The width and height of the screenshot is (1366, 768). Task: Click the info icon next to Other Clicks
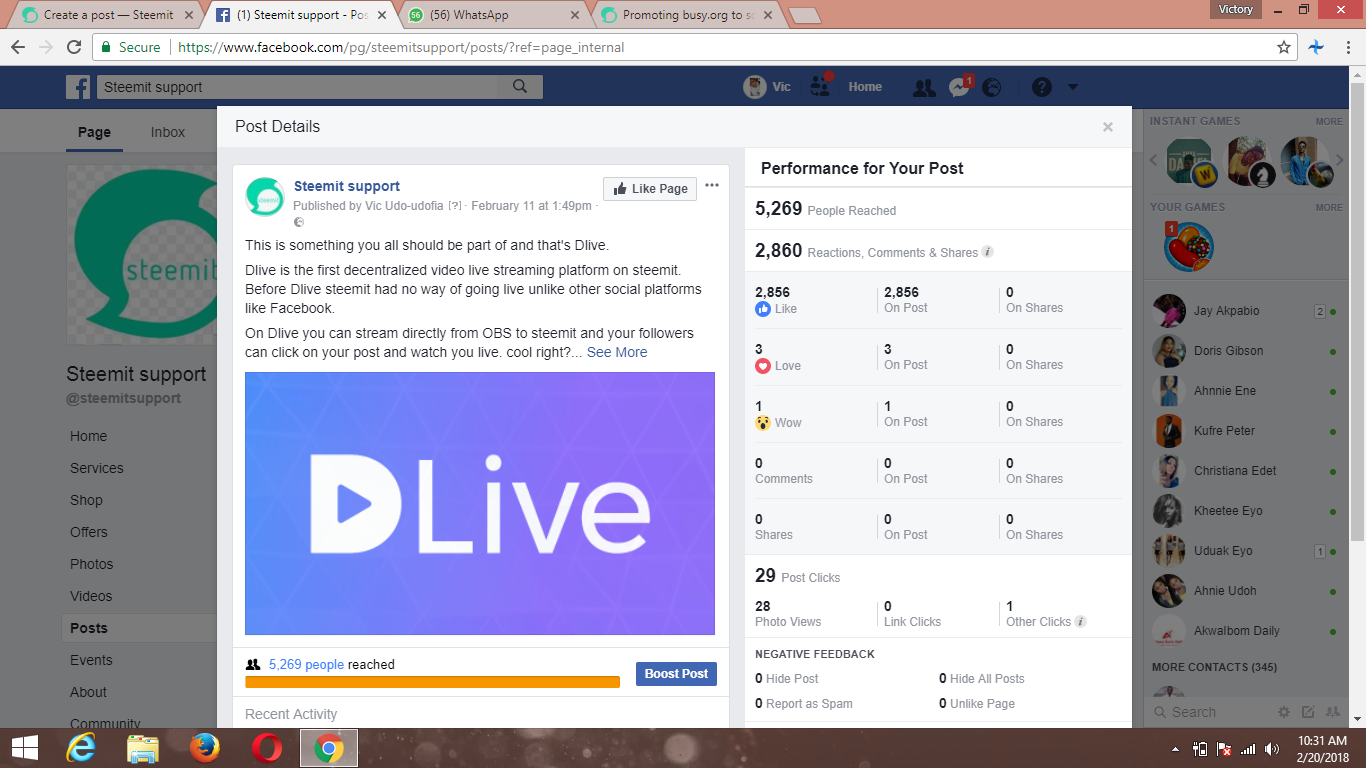click(1080, 621)
